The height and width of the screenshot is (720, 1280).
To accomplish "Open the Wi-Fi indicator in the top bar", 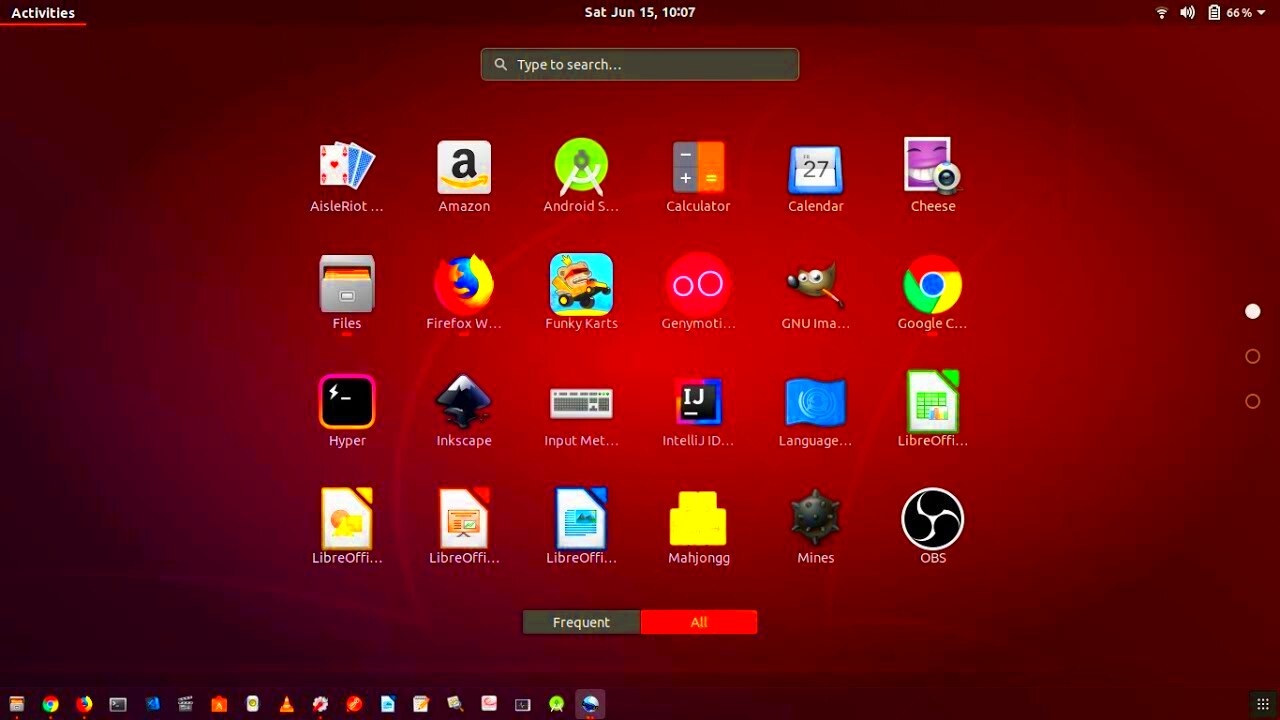I will tap(1162, 13).
